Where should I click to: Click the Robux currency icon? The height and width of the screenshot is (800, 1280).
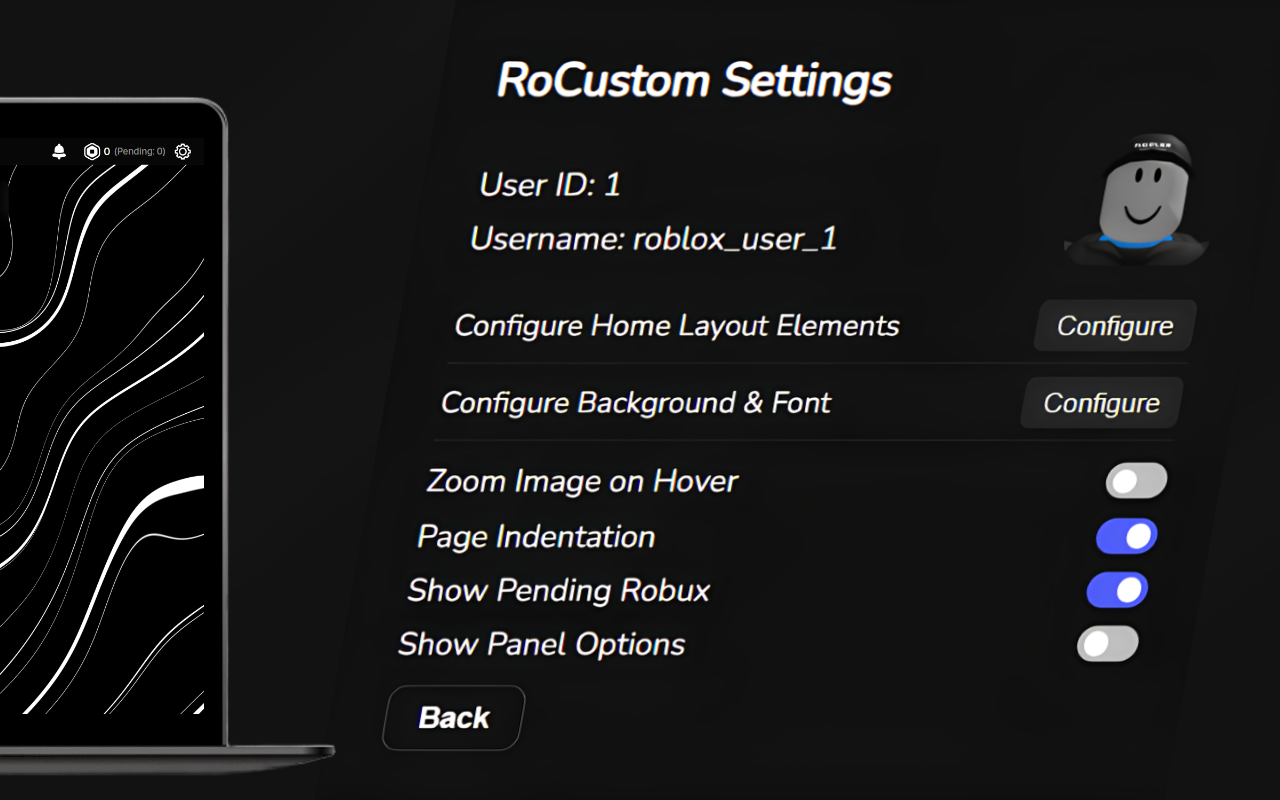(x=90, y=150)
